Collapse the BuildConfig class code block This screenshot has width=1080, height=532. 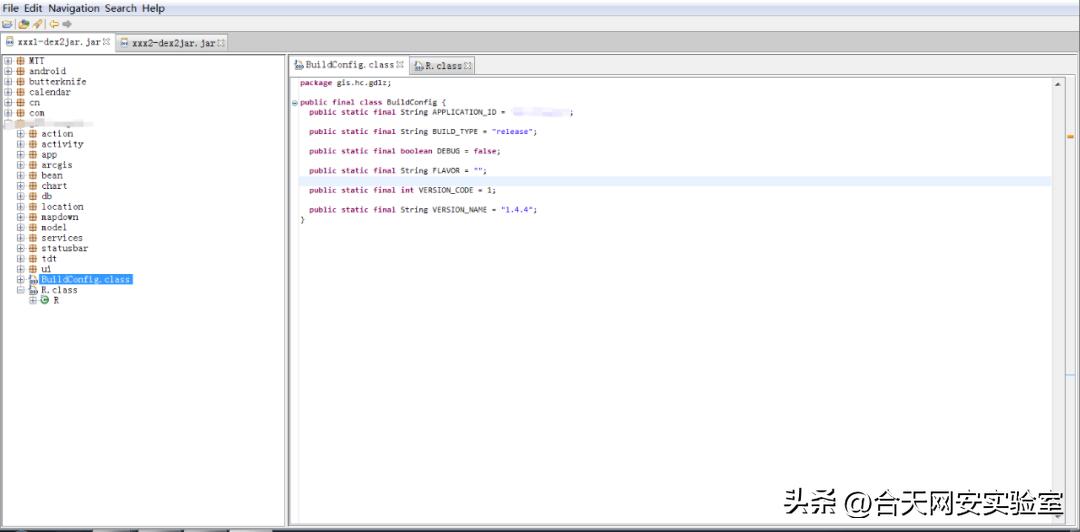[294, 103]
